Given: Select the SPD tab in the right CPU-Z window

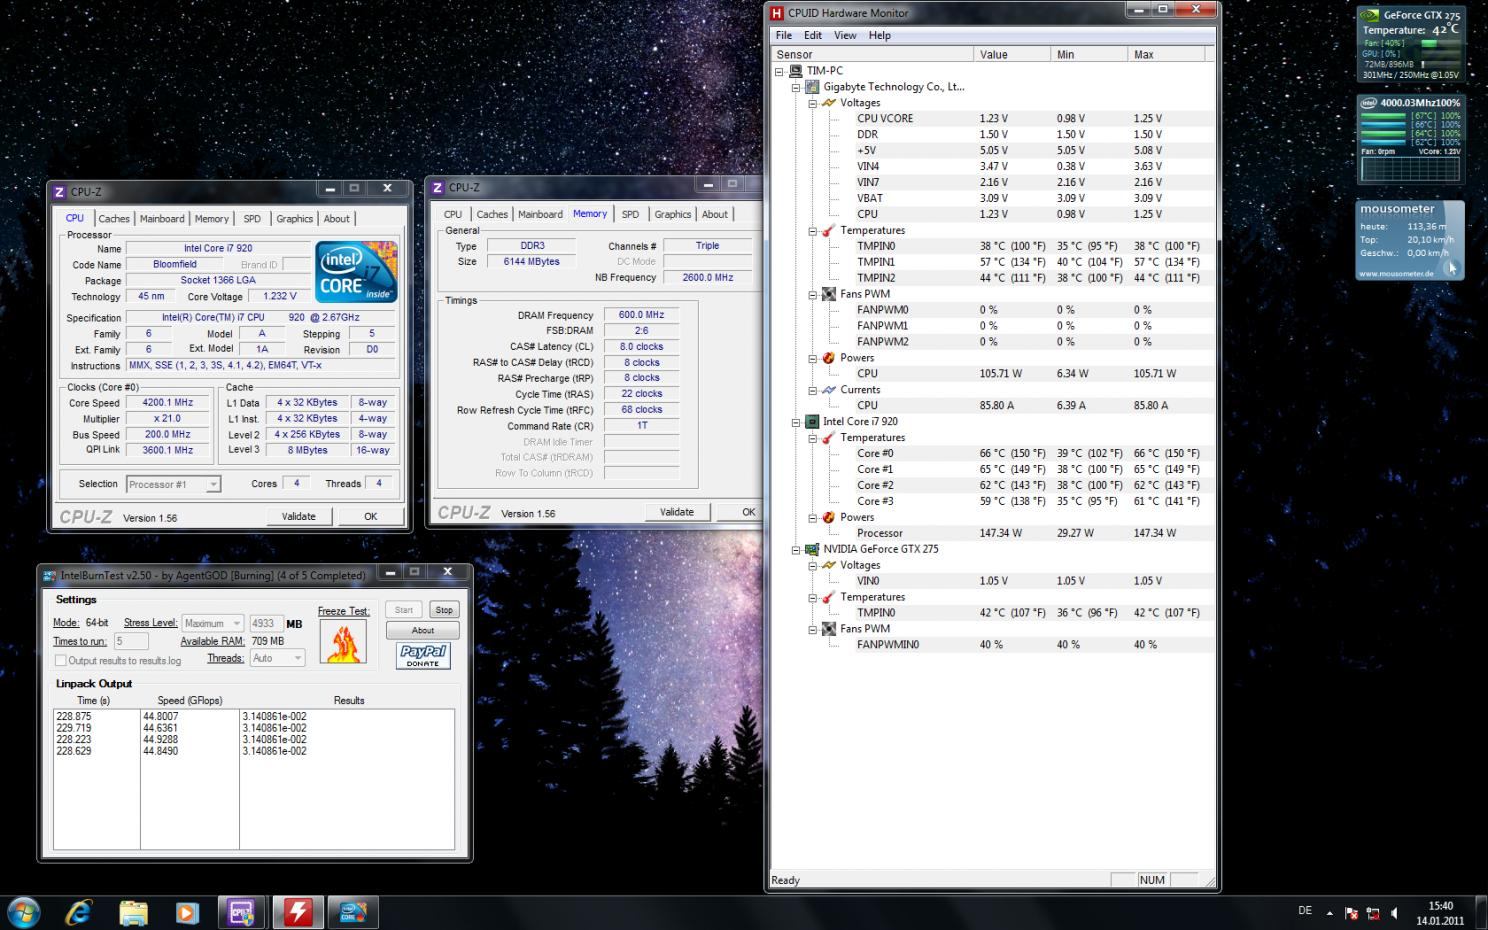Looking at the screenshot, I should tap(630, 215).
